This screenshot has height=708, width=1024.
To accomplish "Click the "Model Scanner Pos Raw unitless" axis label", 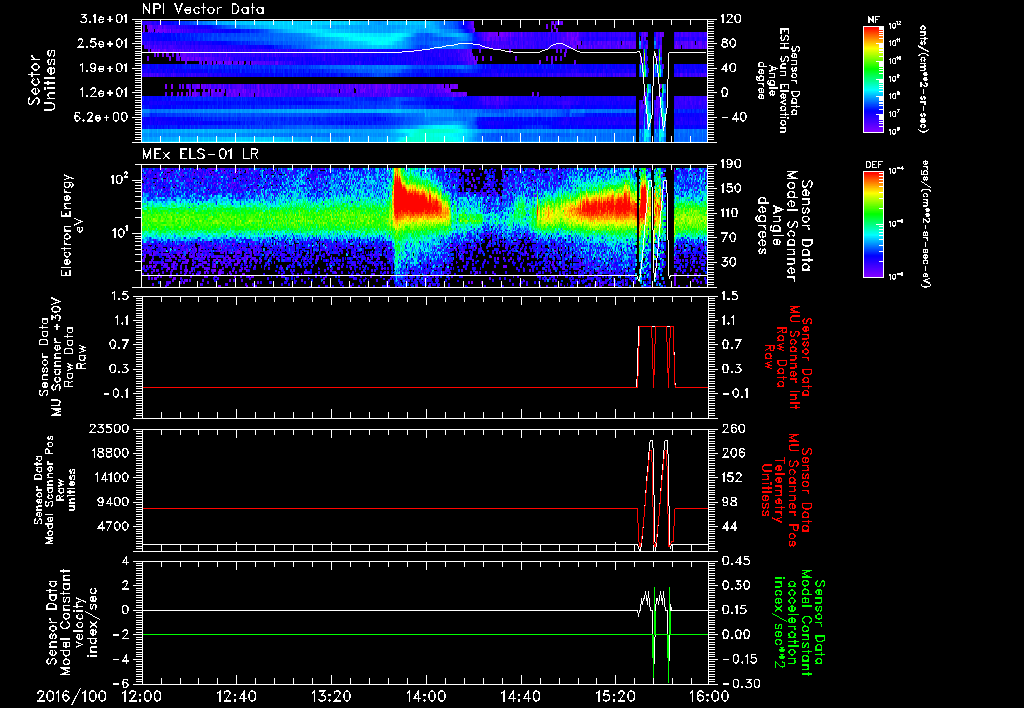I will coord(55,490).
